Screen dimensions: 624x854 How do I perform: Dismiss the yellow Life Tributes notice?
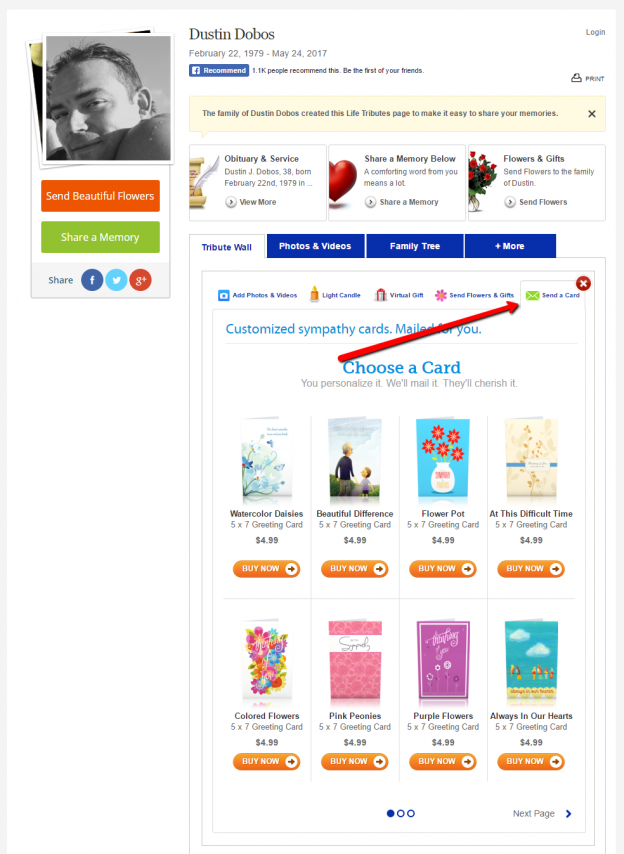[x=592, y=114]
